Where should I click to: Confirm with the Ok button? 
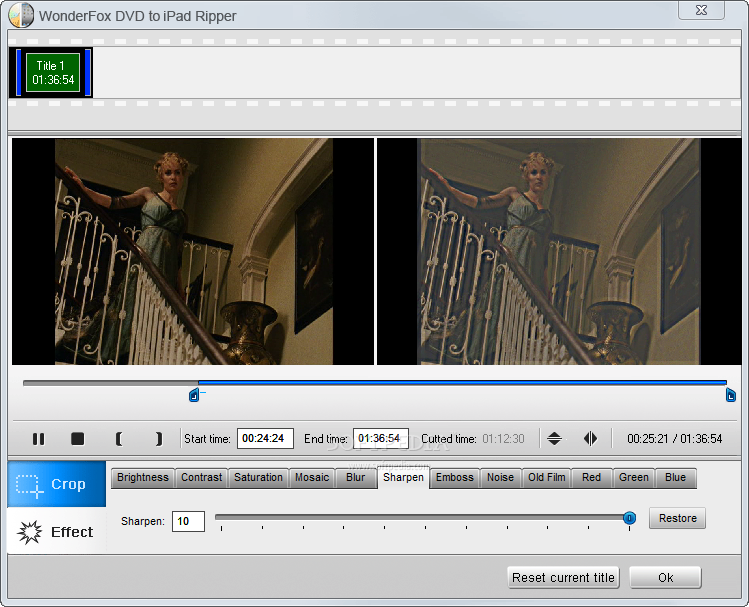665,577
